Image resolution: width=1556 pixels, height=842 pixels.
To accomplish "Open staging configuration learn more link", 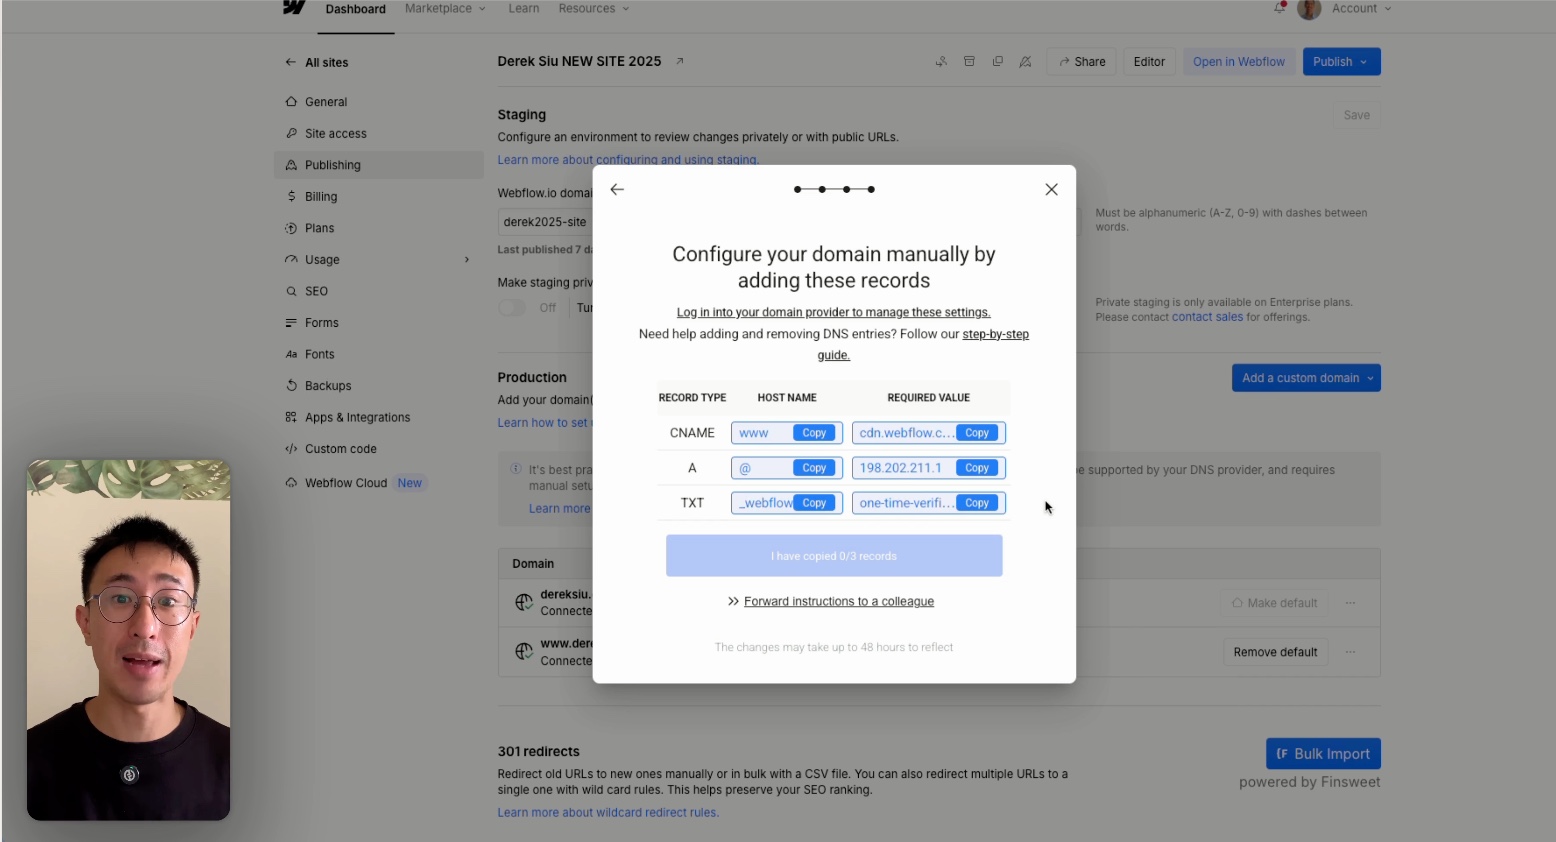I will click(628, 160).
